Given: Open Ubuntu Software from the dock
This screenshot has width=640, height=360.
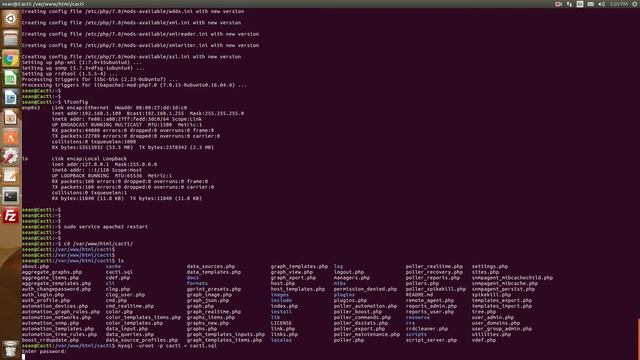Looking at the screenshot, I should click(x=11, y=137).
